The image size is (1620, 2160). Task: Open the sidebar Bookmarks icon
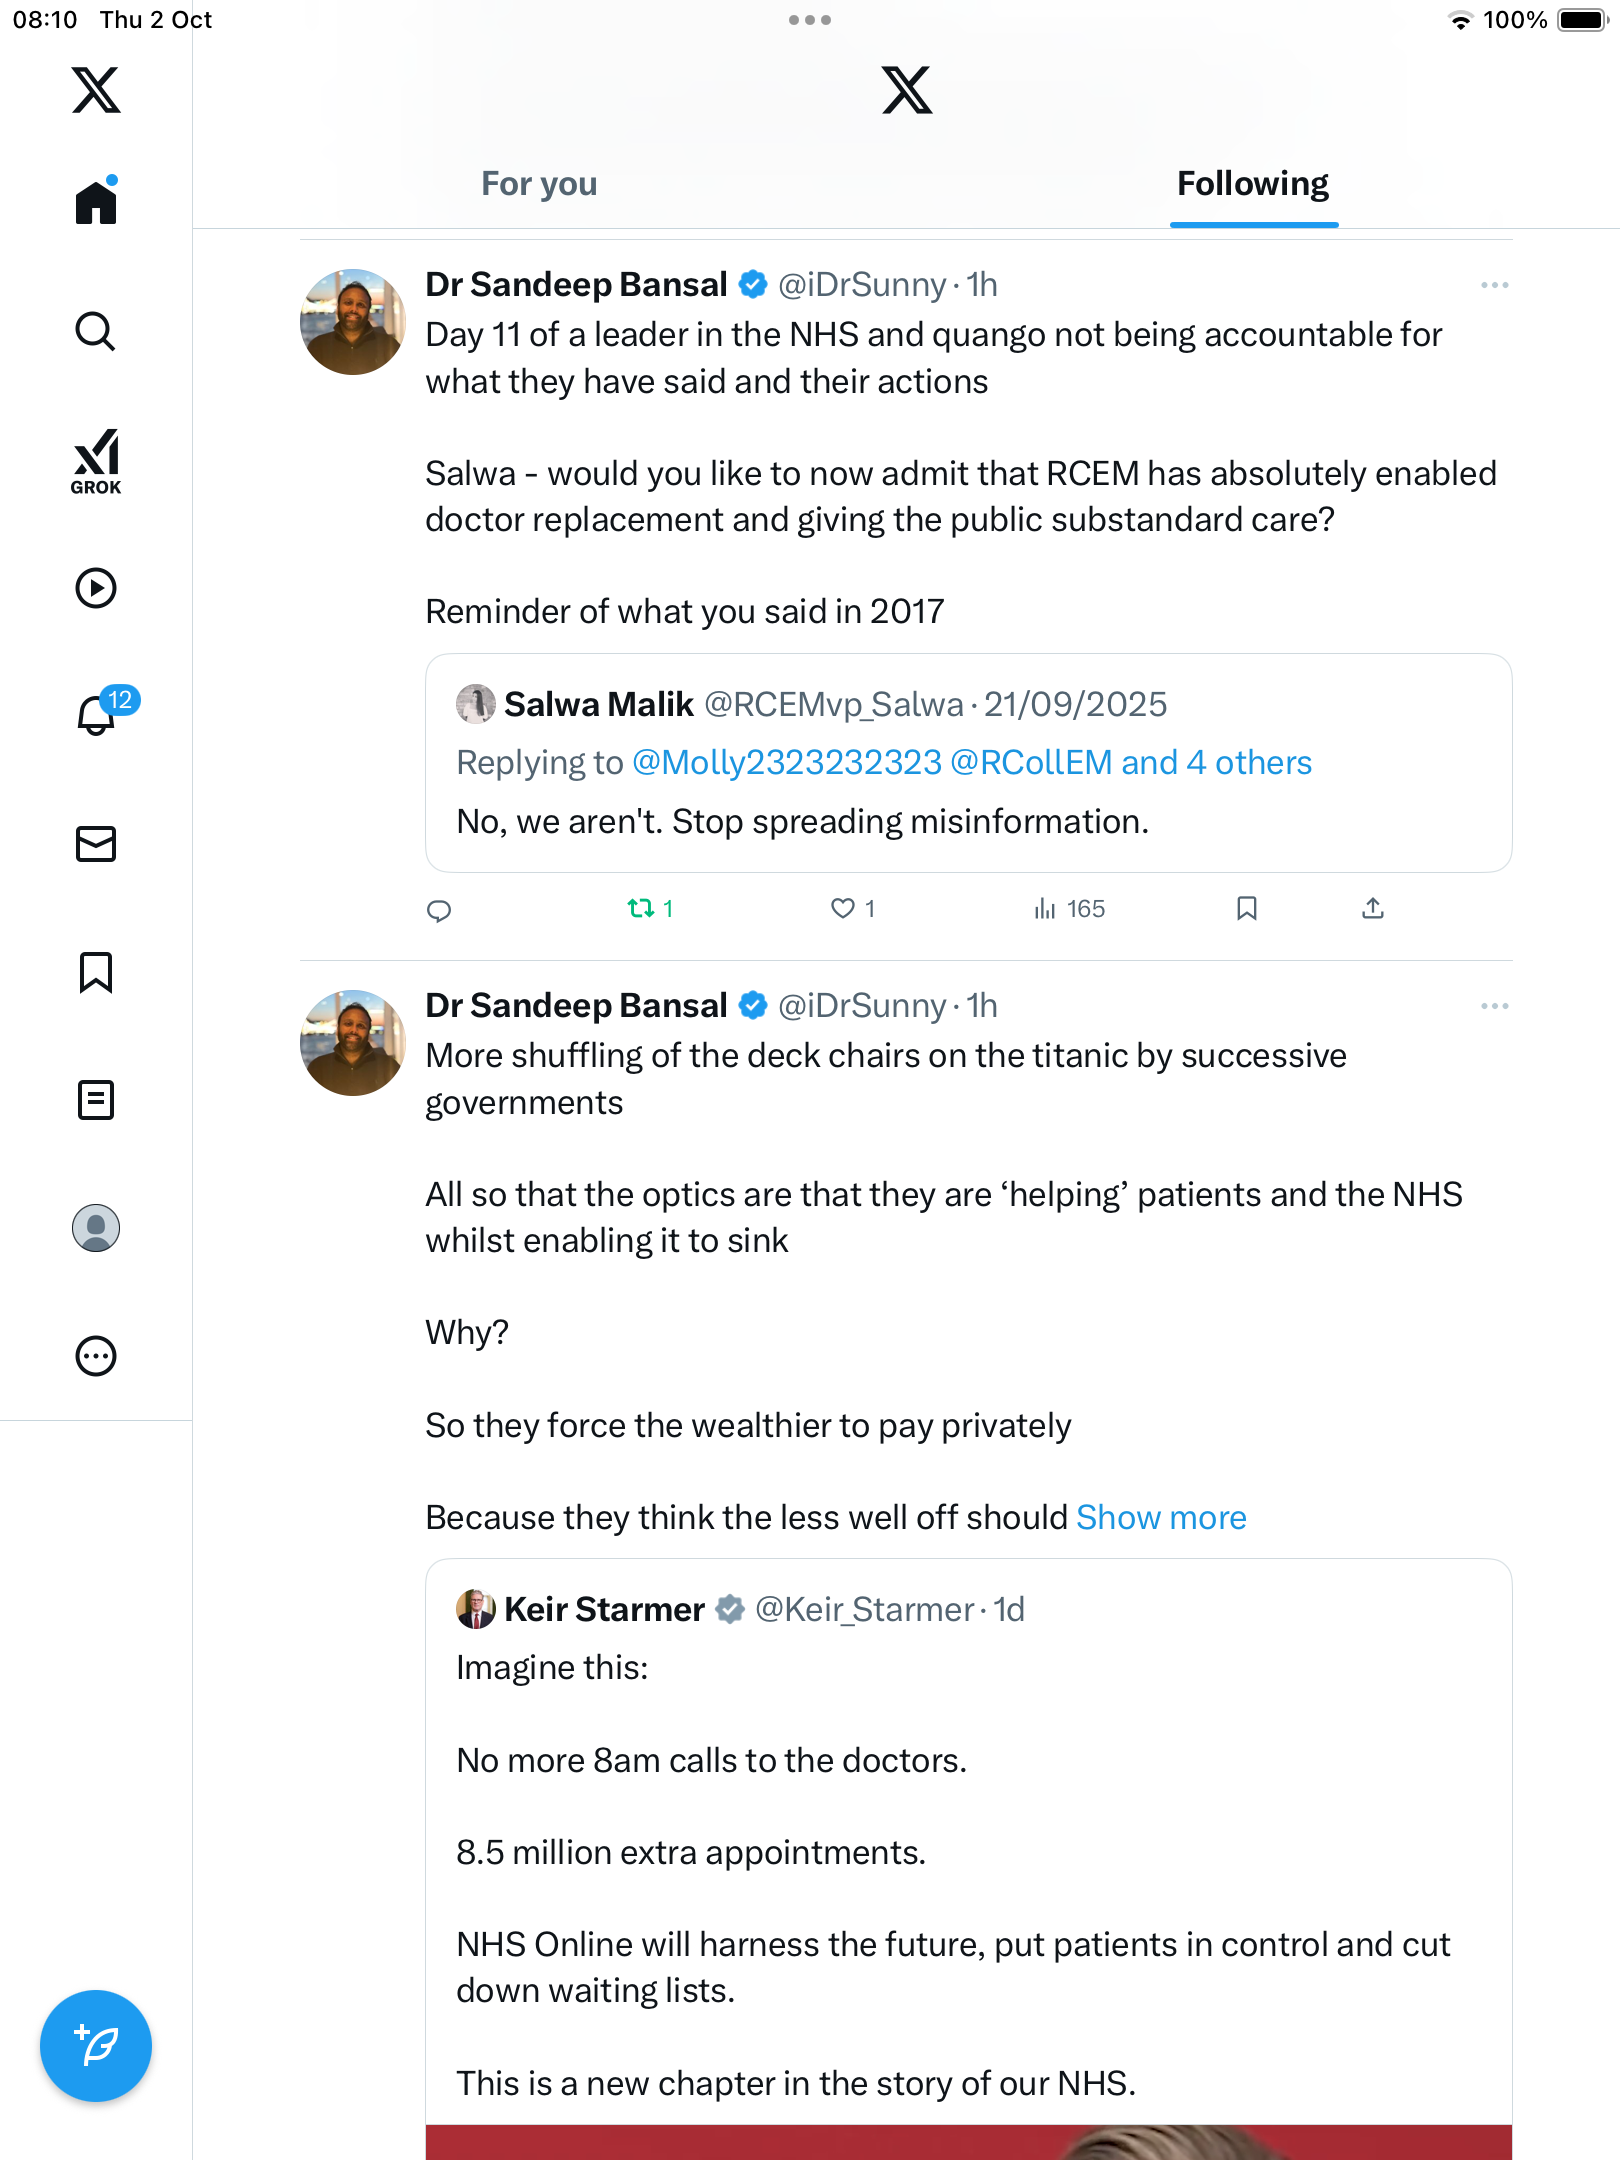coord(96,972)
